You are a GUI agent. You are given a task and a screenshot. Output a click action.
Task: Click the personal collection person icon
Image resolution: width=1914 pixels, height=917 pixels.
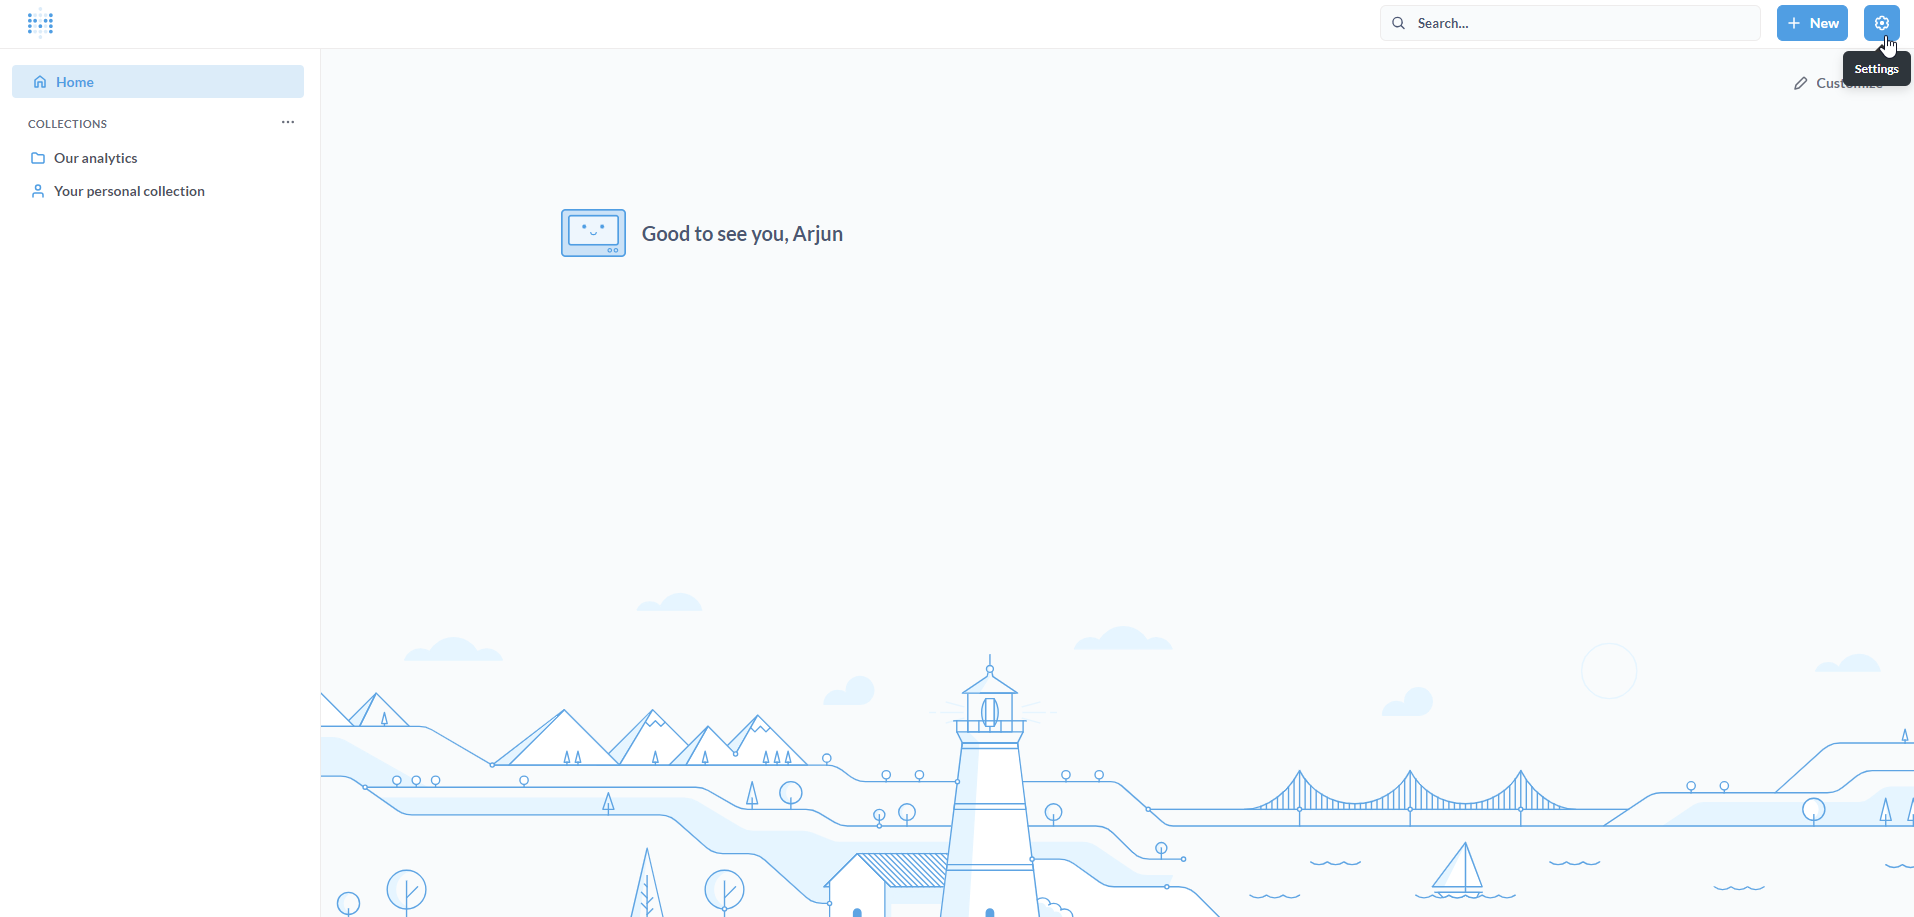[38, 191]
